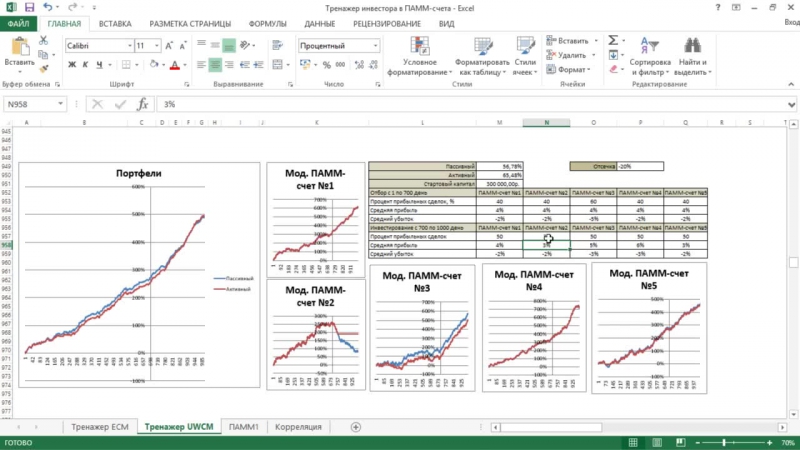This screenshot has width=800, height=450.
Task: Click the Wrap Text icon
Action: tap(278, 46)
